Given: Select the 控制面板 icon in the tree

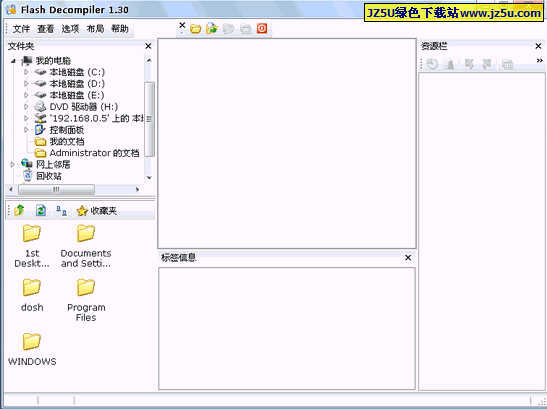Looking at the screenshot, I should coord(40,130).
